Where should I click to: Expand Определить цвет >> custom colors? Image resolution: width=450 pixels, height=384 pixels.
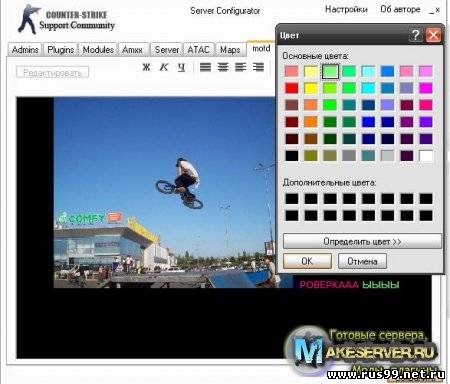(362, 241)
